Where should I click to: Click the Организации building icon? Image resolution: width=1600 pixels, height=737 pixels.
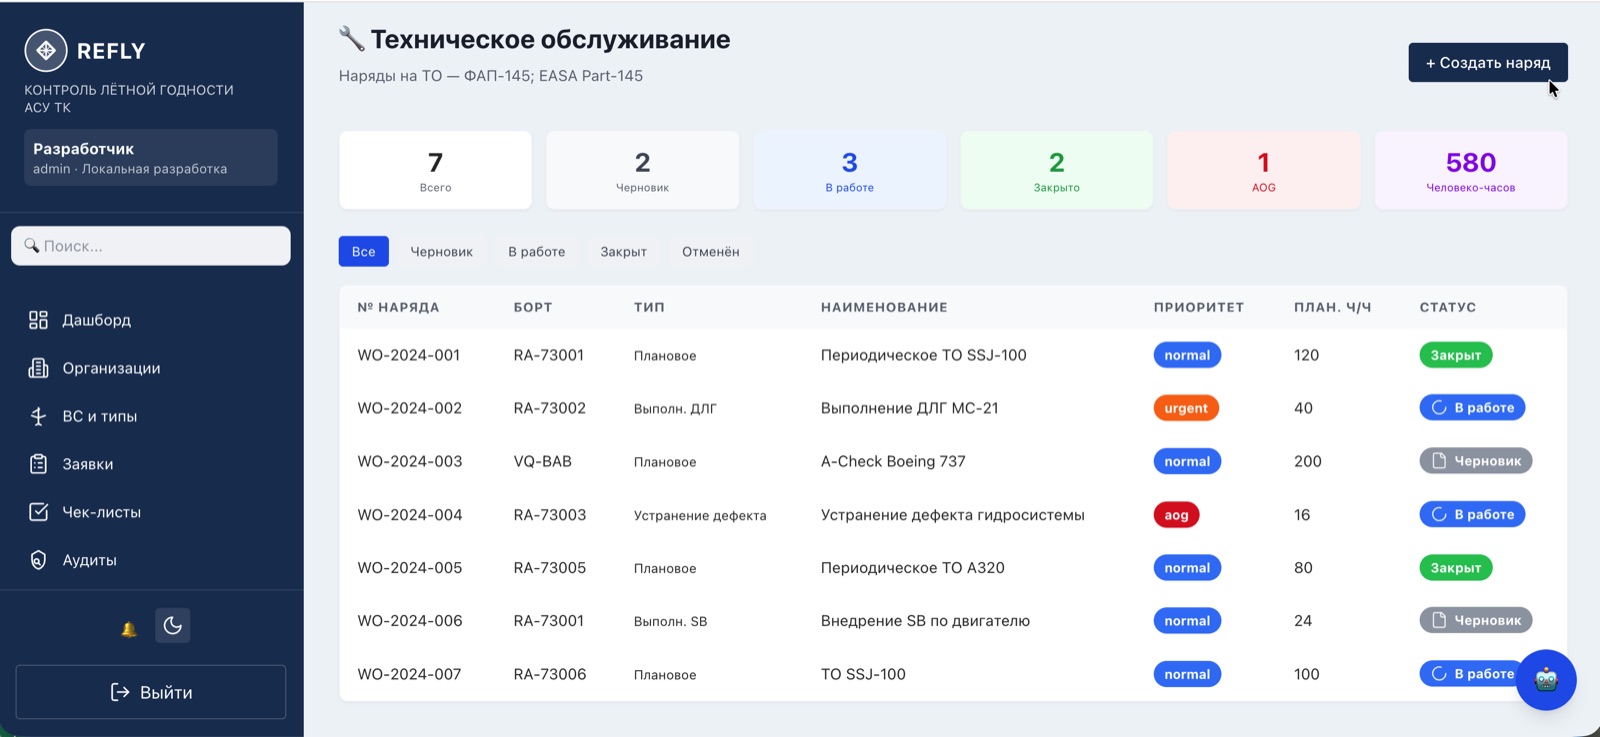tap(38, 368)
